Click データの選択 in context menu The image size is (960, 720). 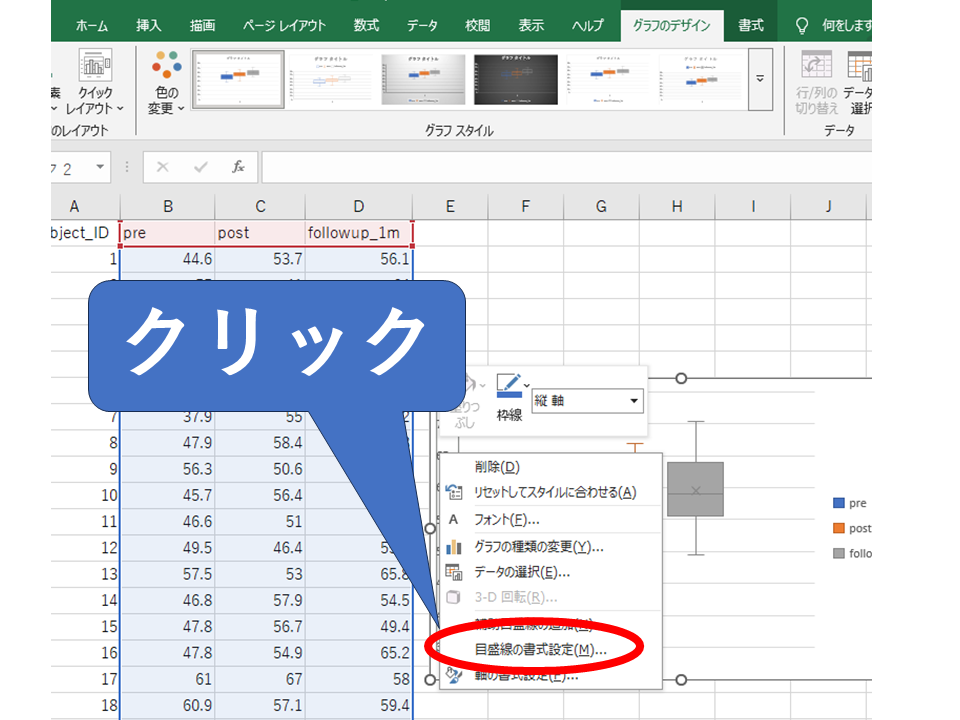tap(521, 572)
